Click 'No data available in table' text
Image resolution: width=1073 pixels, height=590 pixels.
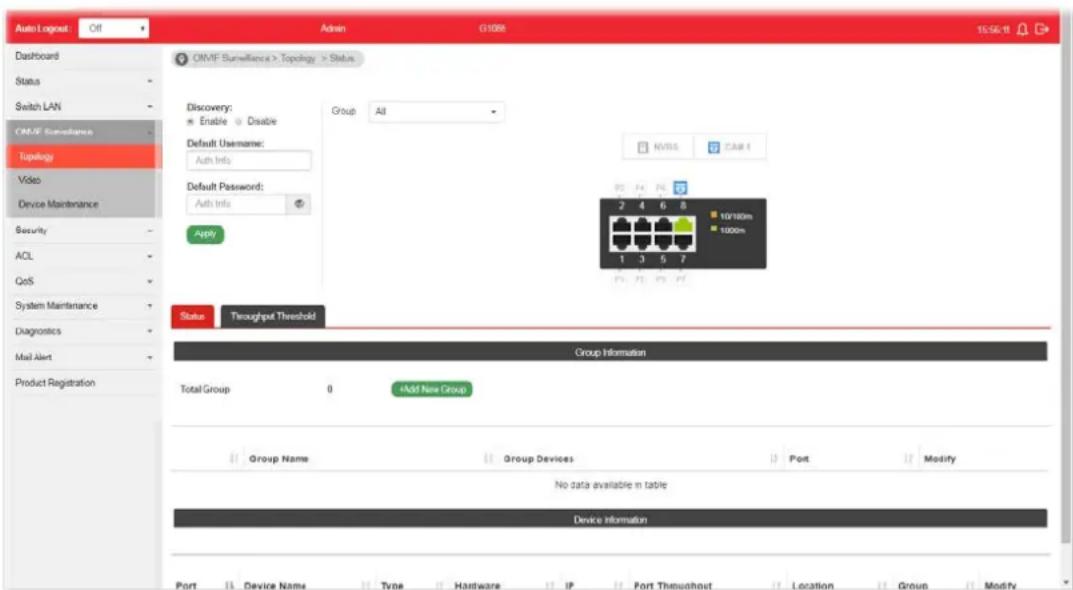coord(610,485)
